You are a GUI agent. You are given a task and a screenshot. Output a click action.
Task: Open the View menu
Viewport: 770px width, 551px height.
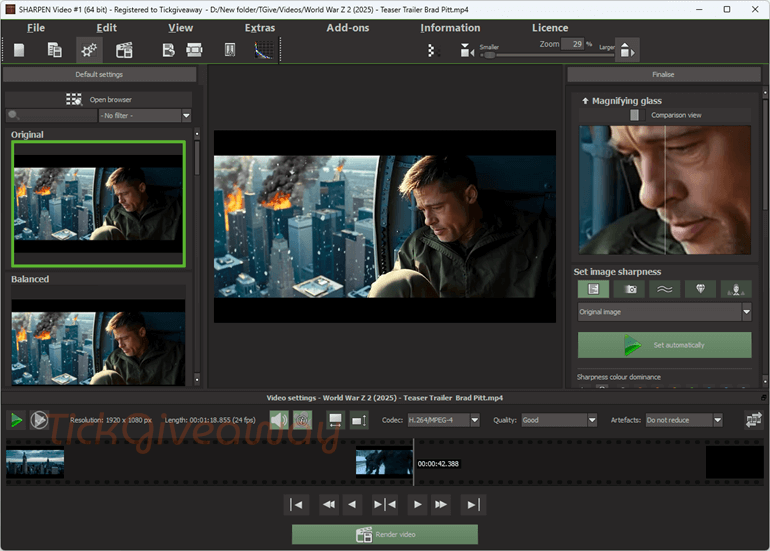point(181,28)
